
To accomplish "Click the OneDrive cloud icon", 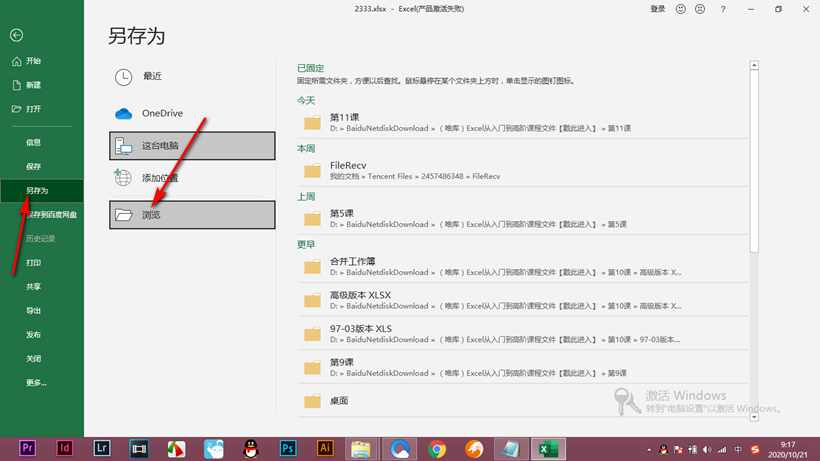I will (123, 113).
